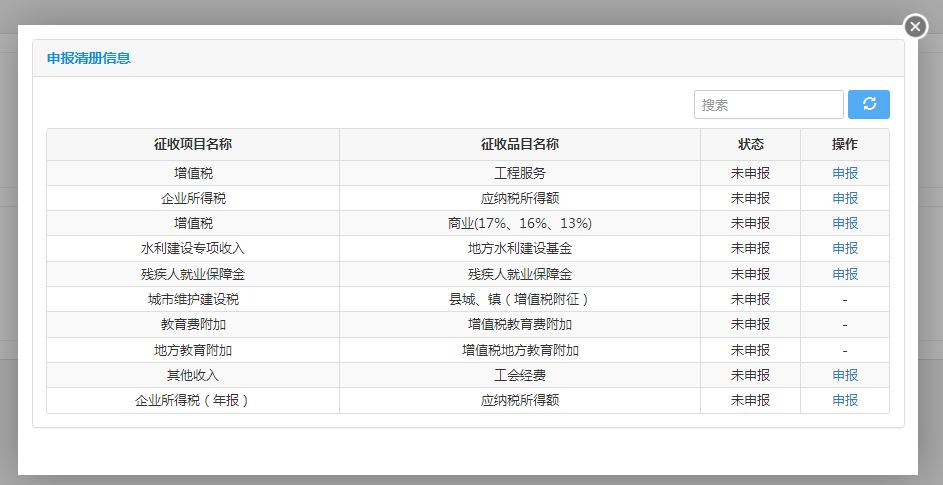Viewport: 943px width, 485px height.
Task: Click the 征收项目名称 column header
Action: pos(193,144)
